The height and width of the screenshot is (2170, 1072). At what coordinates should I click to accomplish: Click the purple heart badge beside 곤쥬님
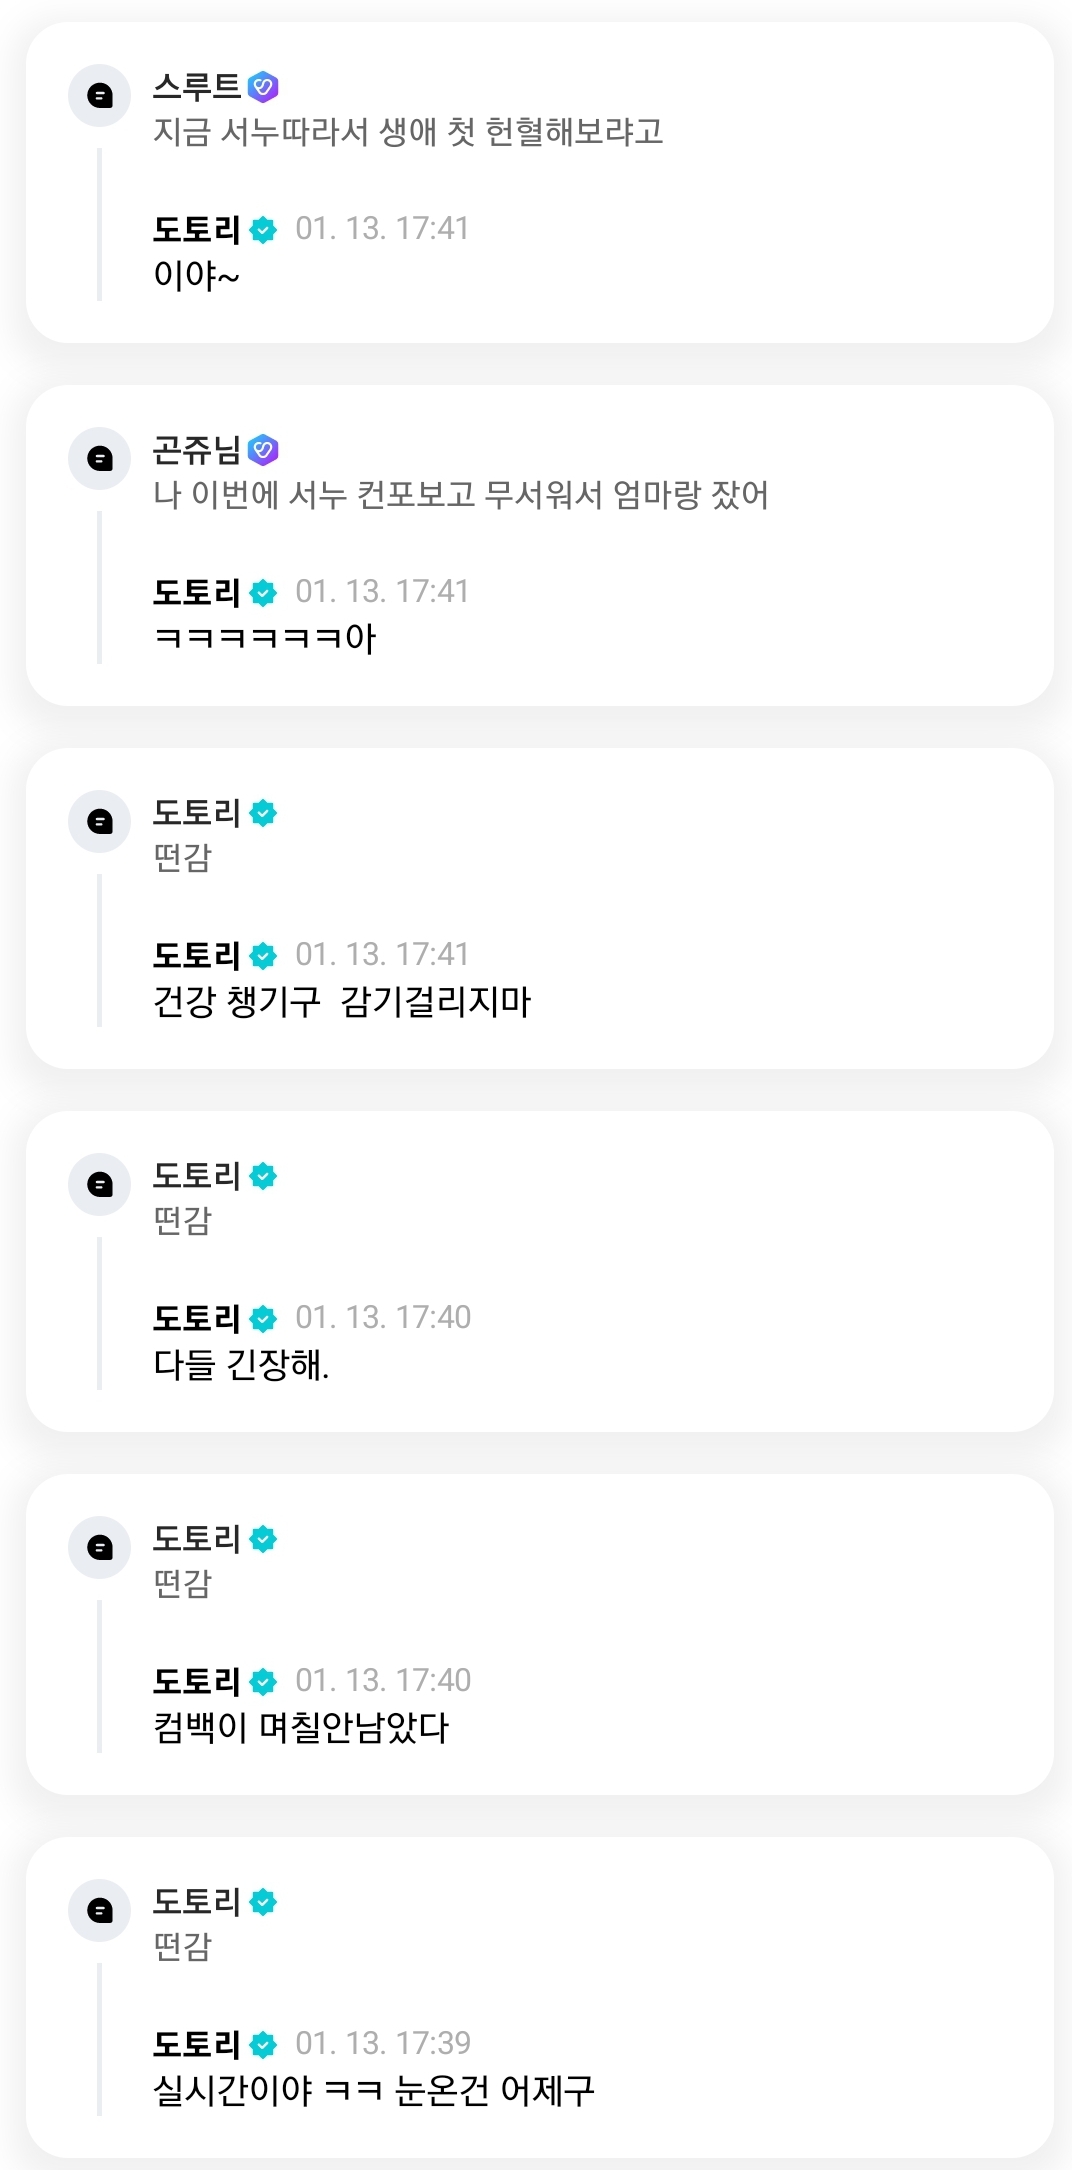coord(263,451)
